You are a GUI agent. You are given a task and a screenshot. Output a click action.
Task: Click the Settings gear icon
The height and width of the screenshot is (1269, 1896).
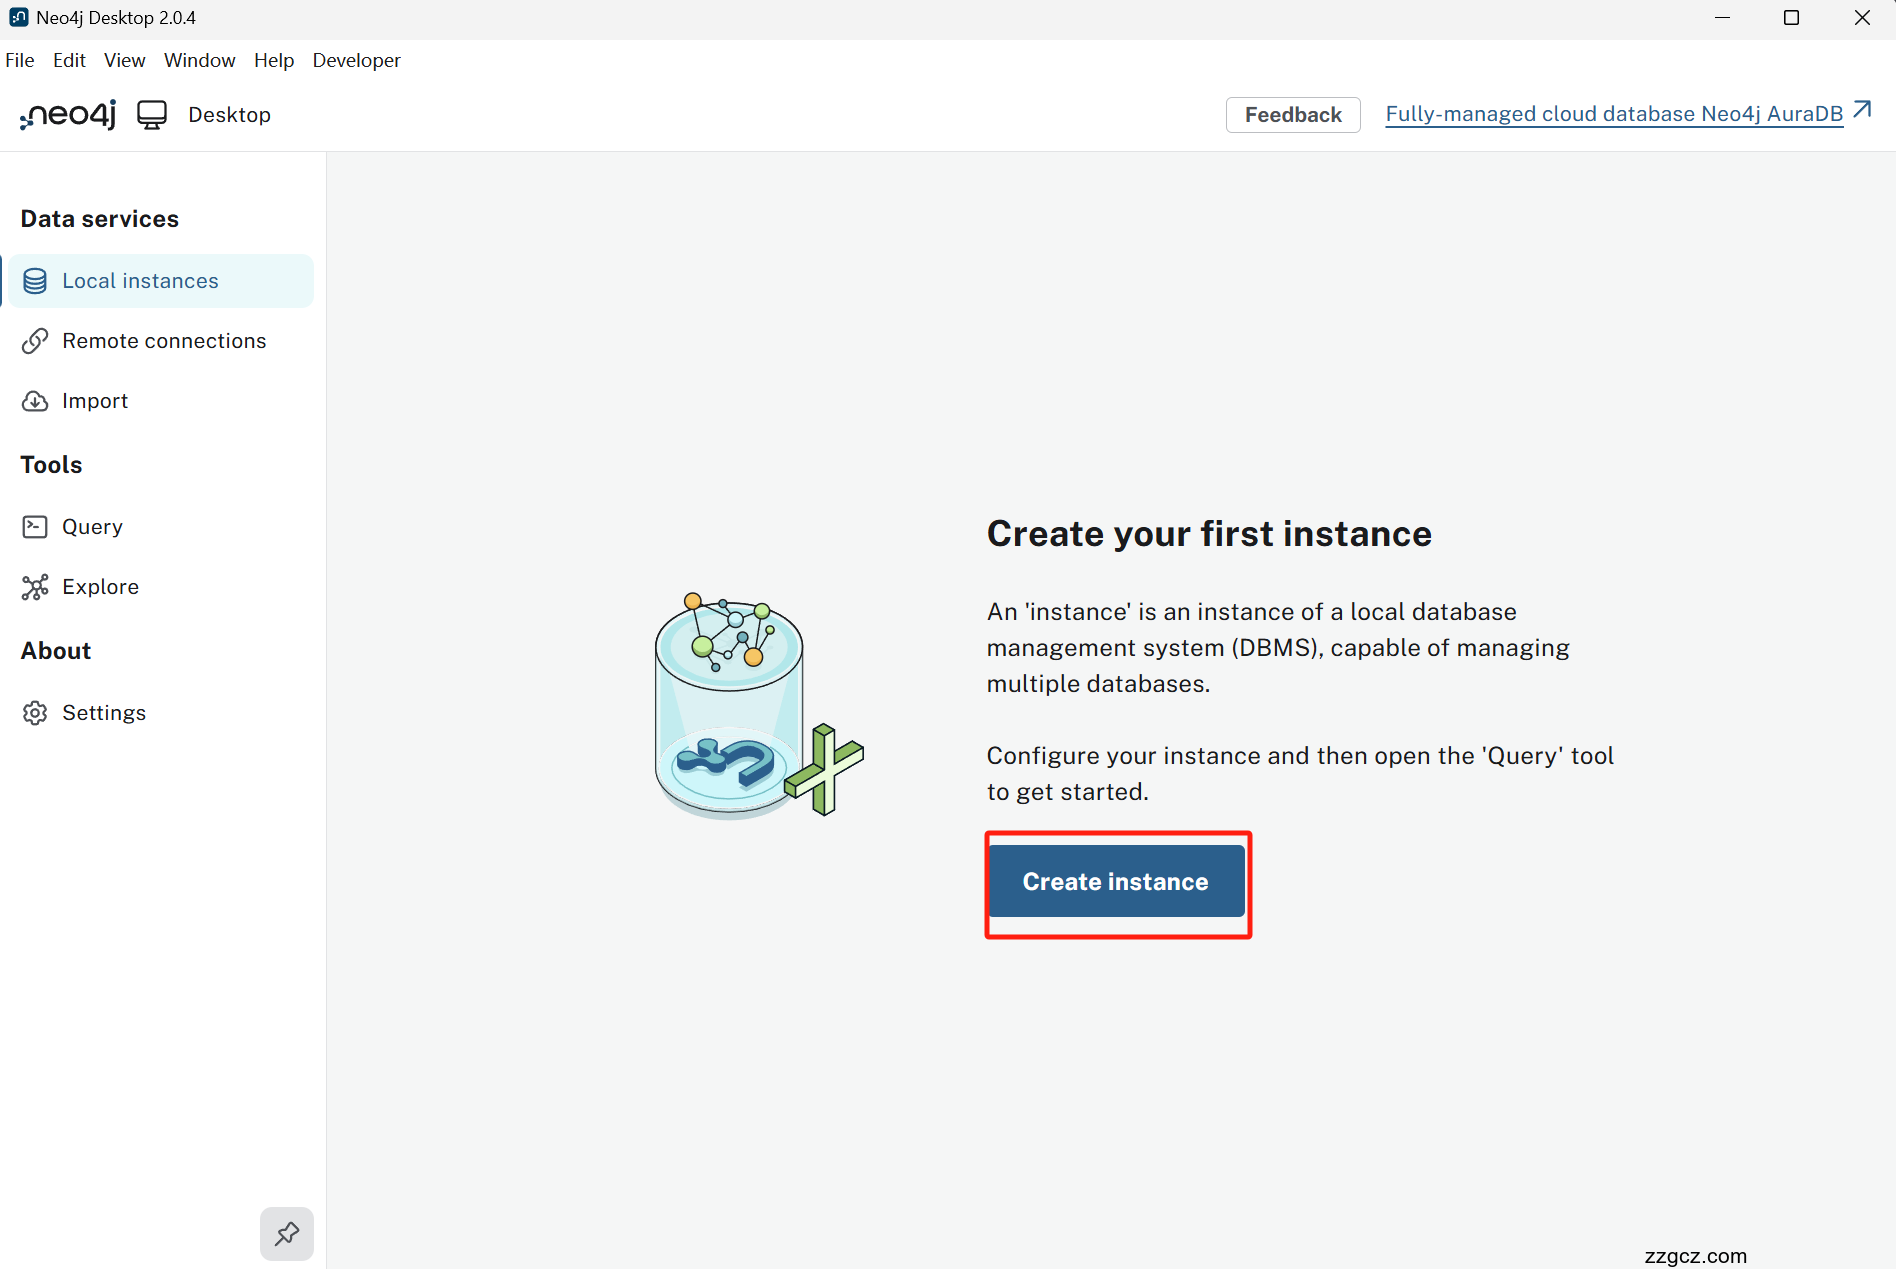[35, 713]
